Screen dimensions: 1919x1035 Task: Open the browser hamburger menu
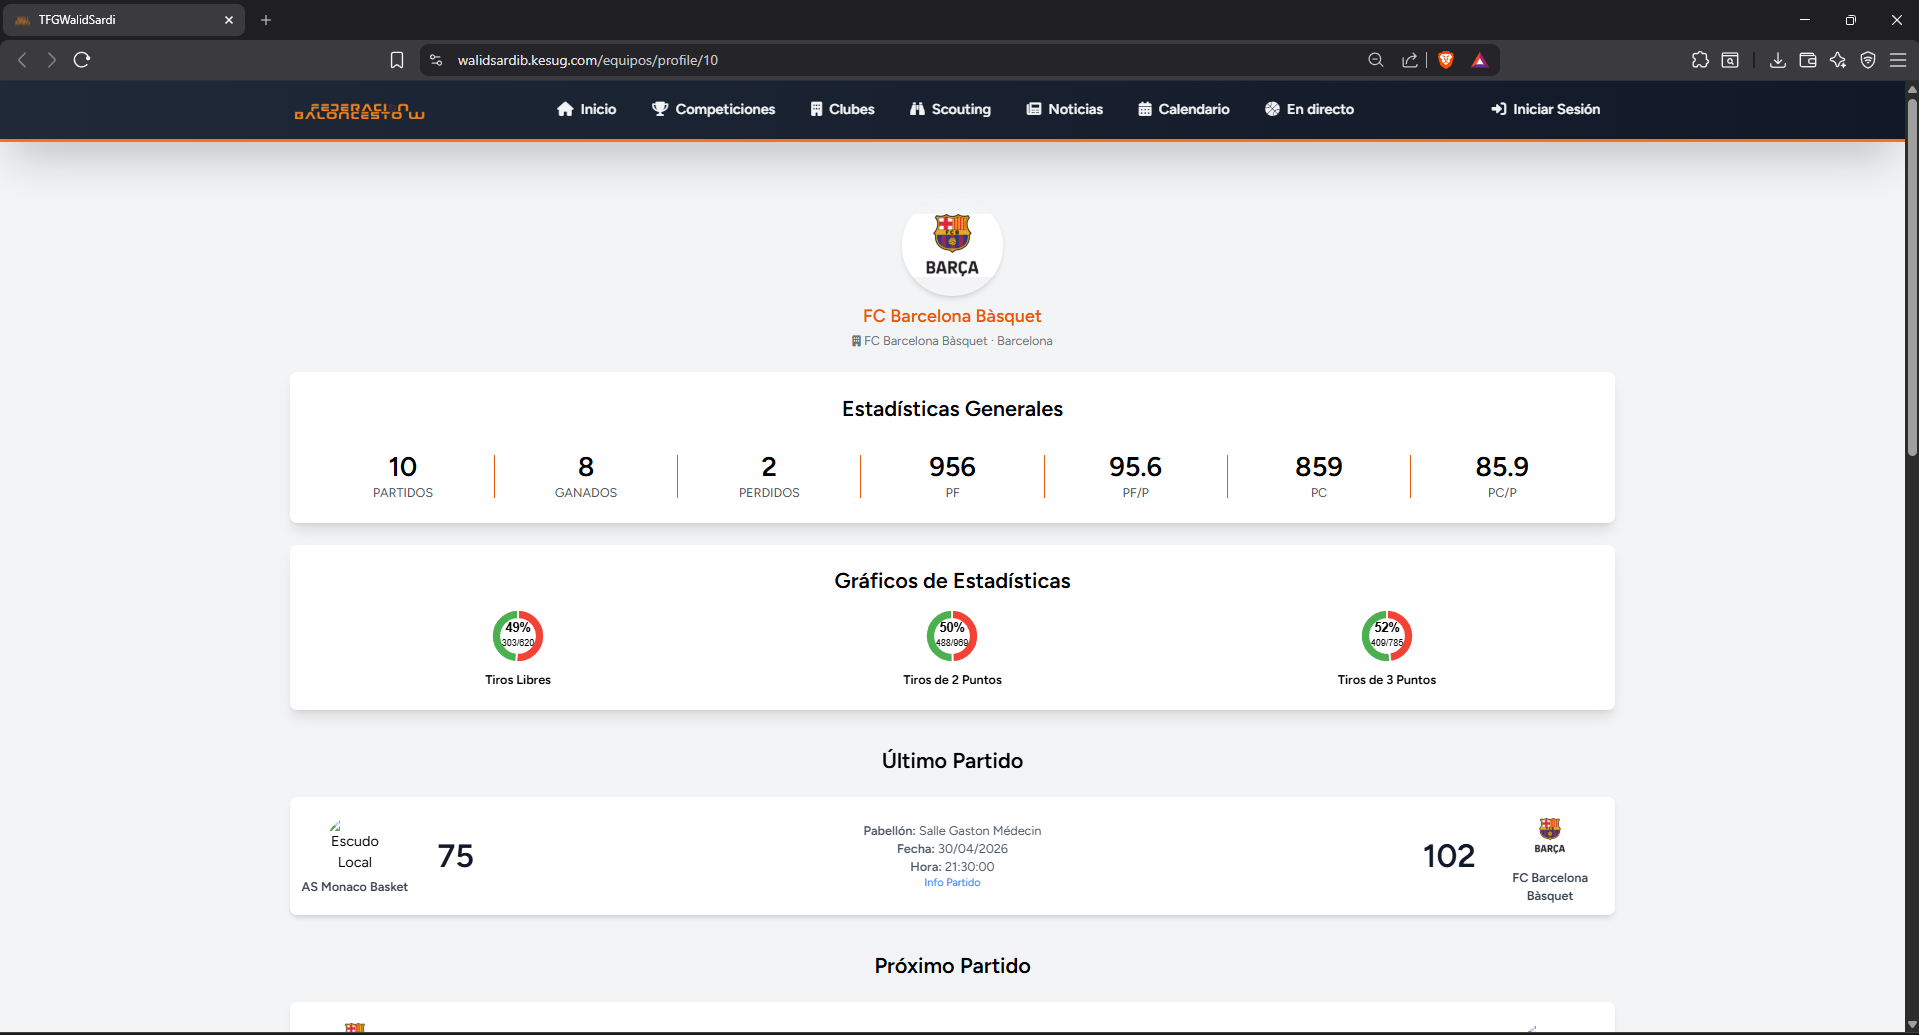pyautogui.click(x=1900, y=60)
